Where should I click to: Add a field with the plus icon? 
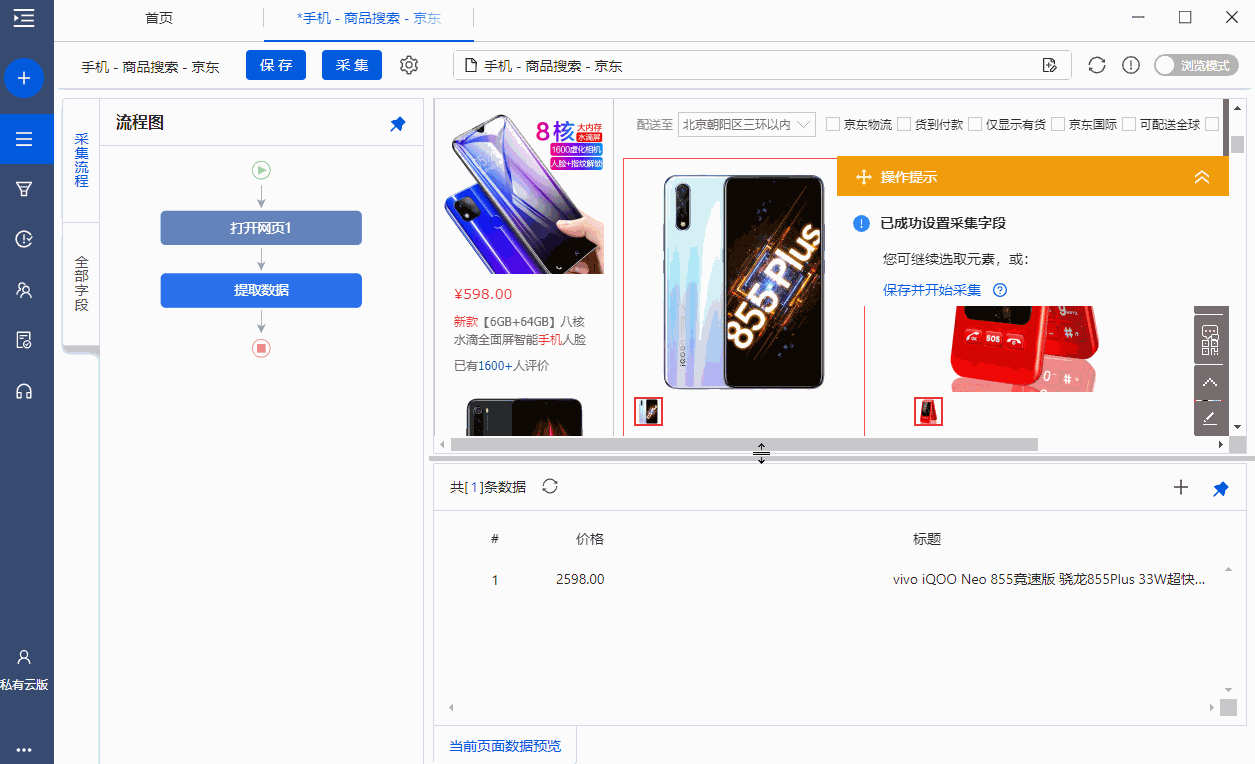[x=1181, y=487]
